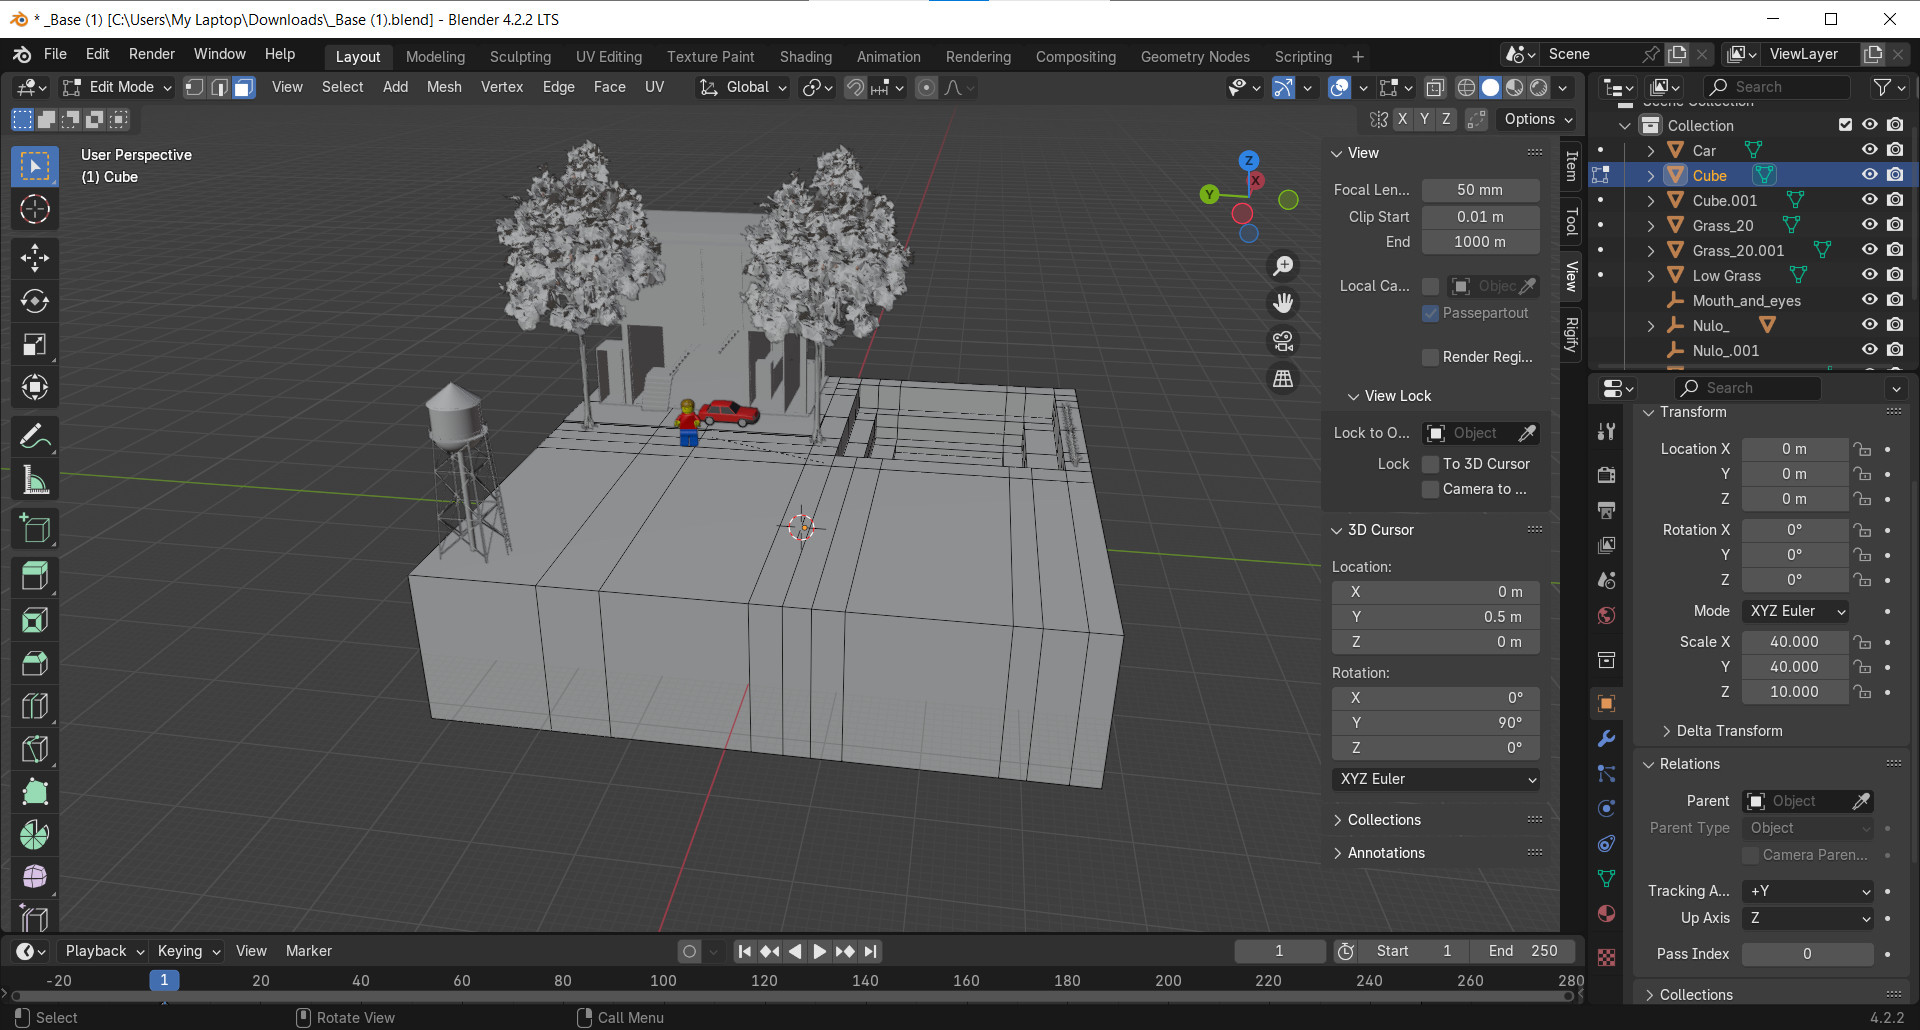Click the current frame marker 1 on timeline
Screen dimensions: 1920x1030
pyautogui.click(x=164, y=980)
